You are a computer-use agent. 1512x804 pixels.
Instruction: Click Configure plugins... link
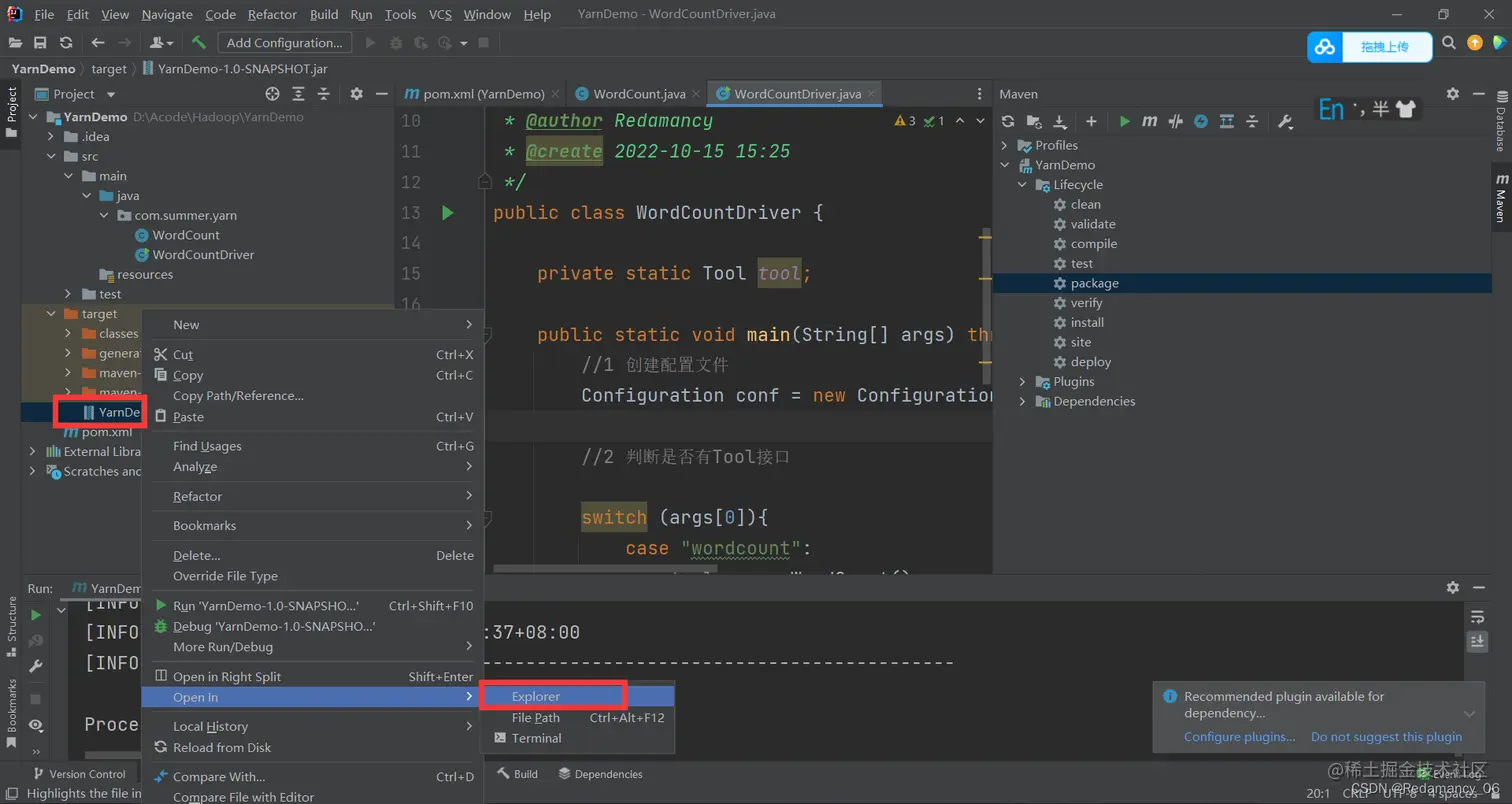(x=1239, y=737)
